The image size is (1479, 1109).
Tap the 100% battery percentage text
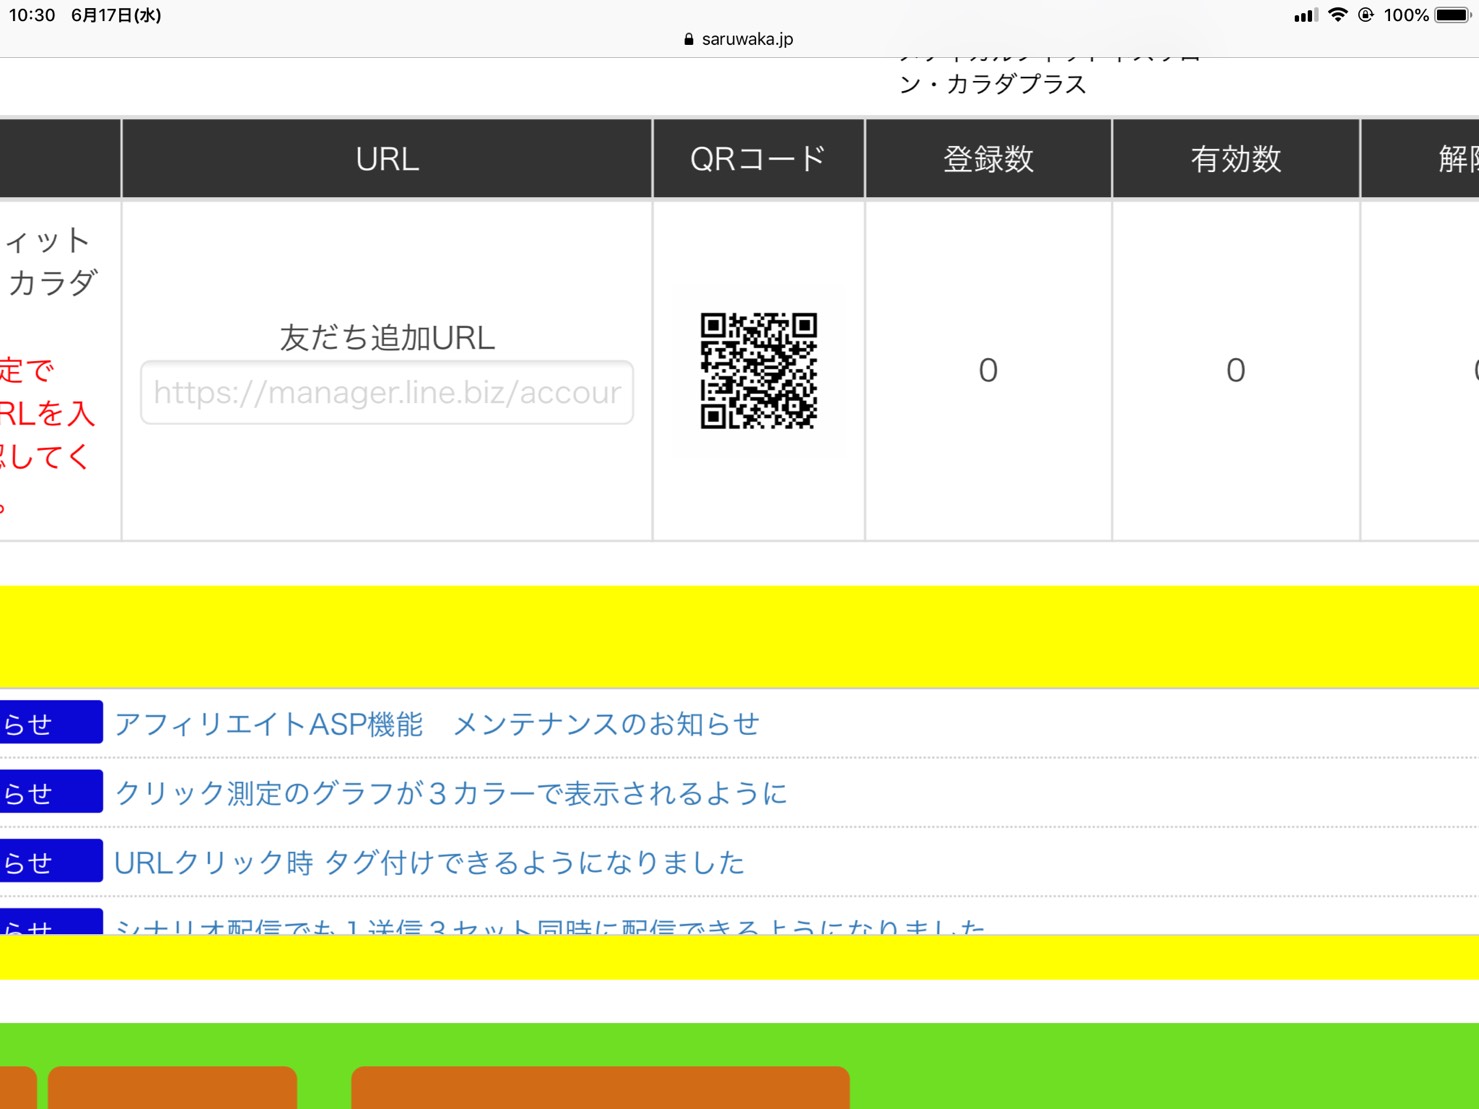[1406, 15]
